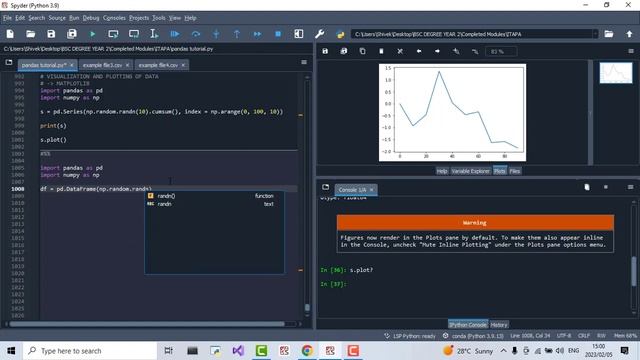
Task: Open the PYTHONPATH manager
Action: 340,34
